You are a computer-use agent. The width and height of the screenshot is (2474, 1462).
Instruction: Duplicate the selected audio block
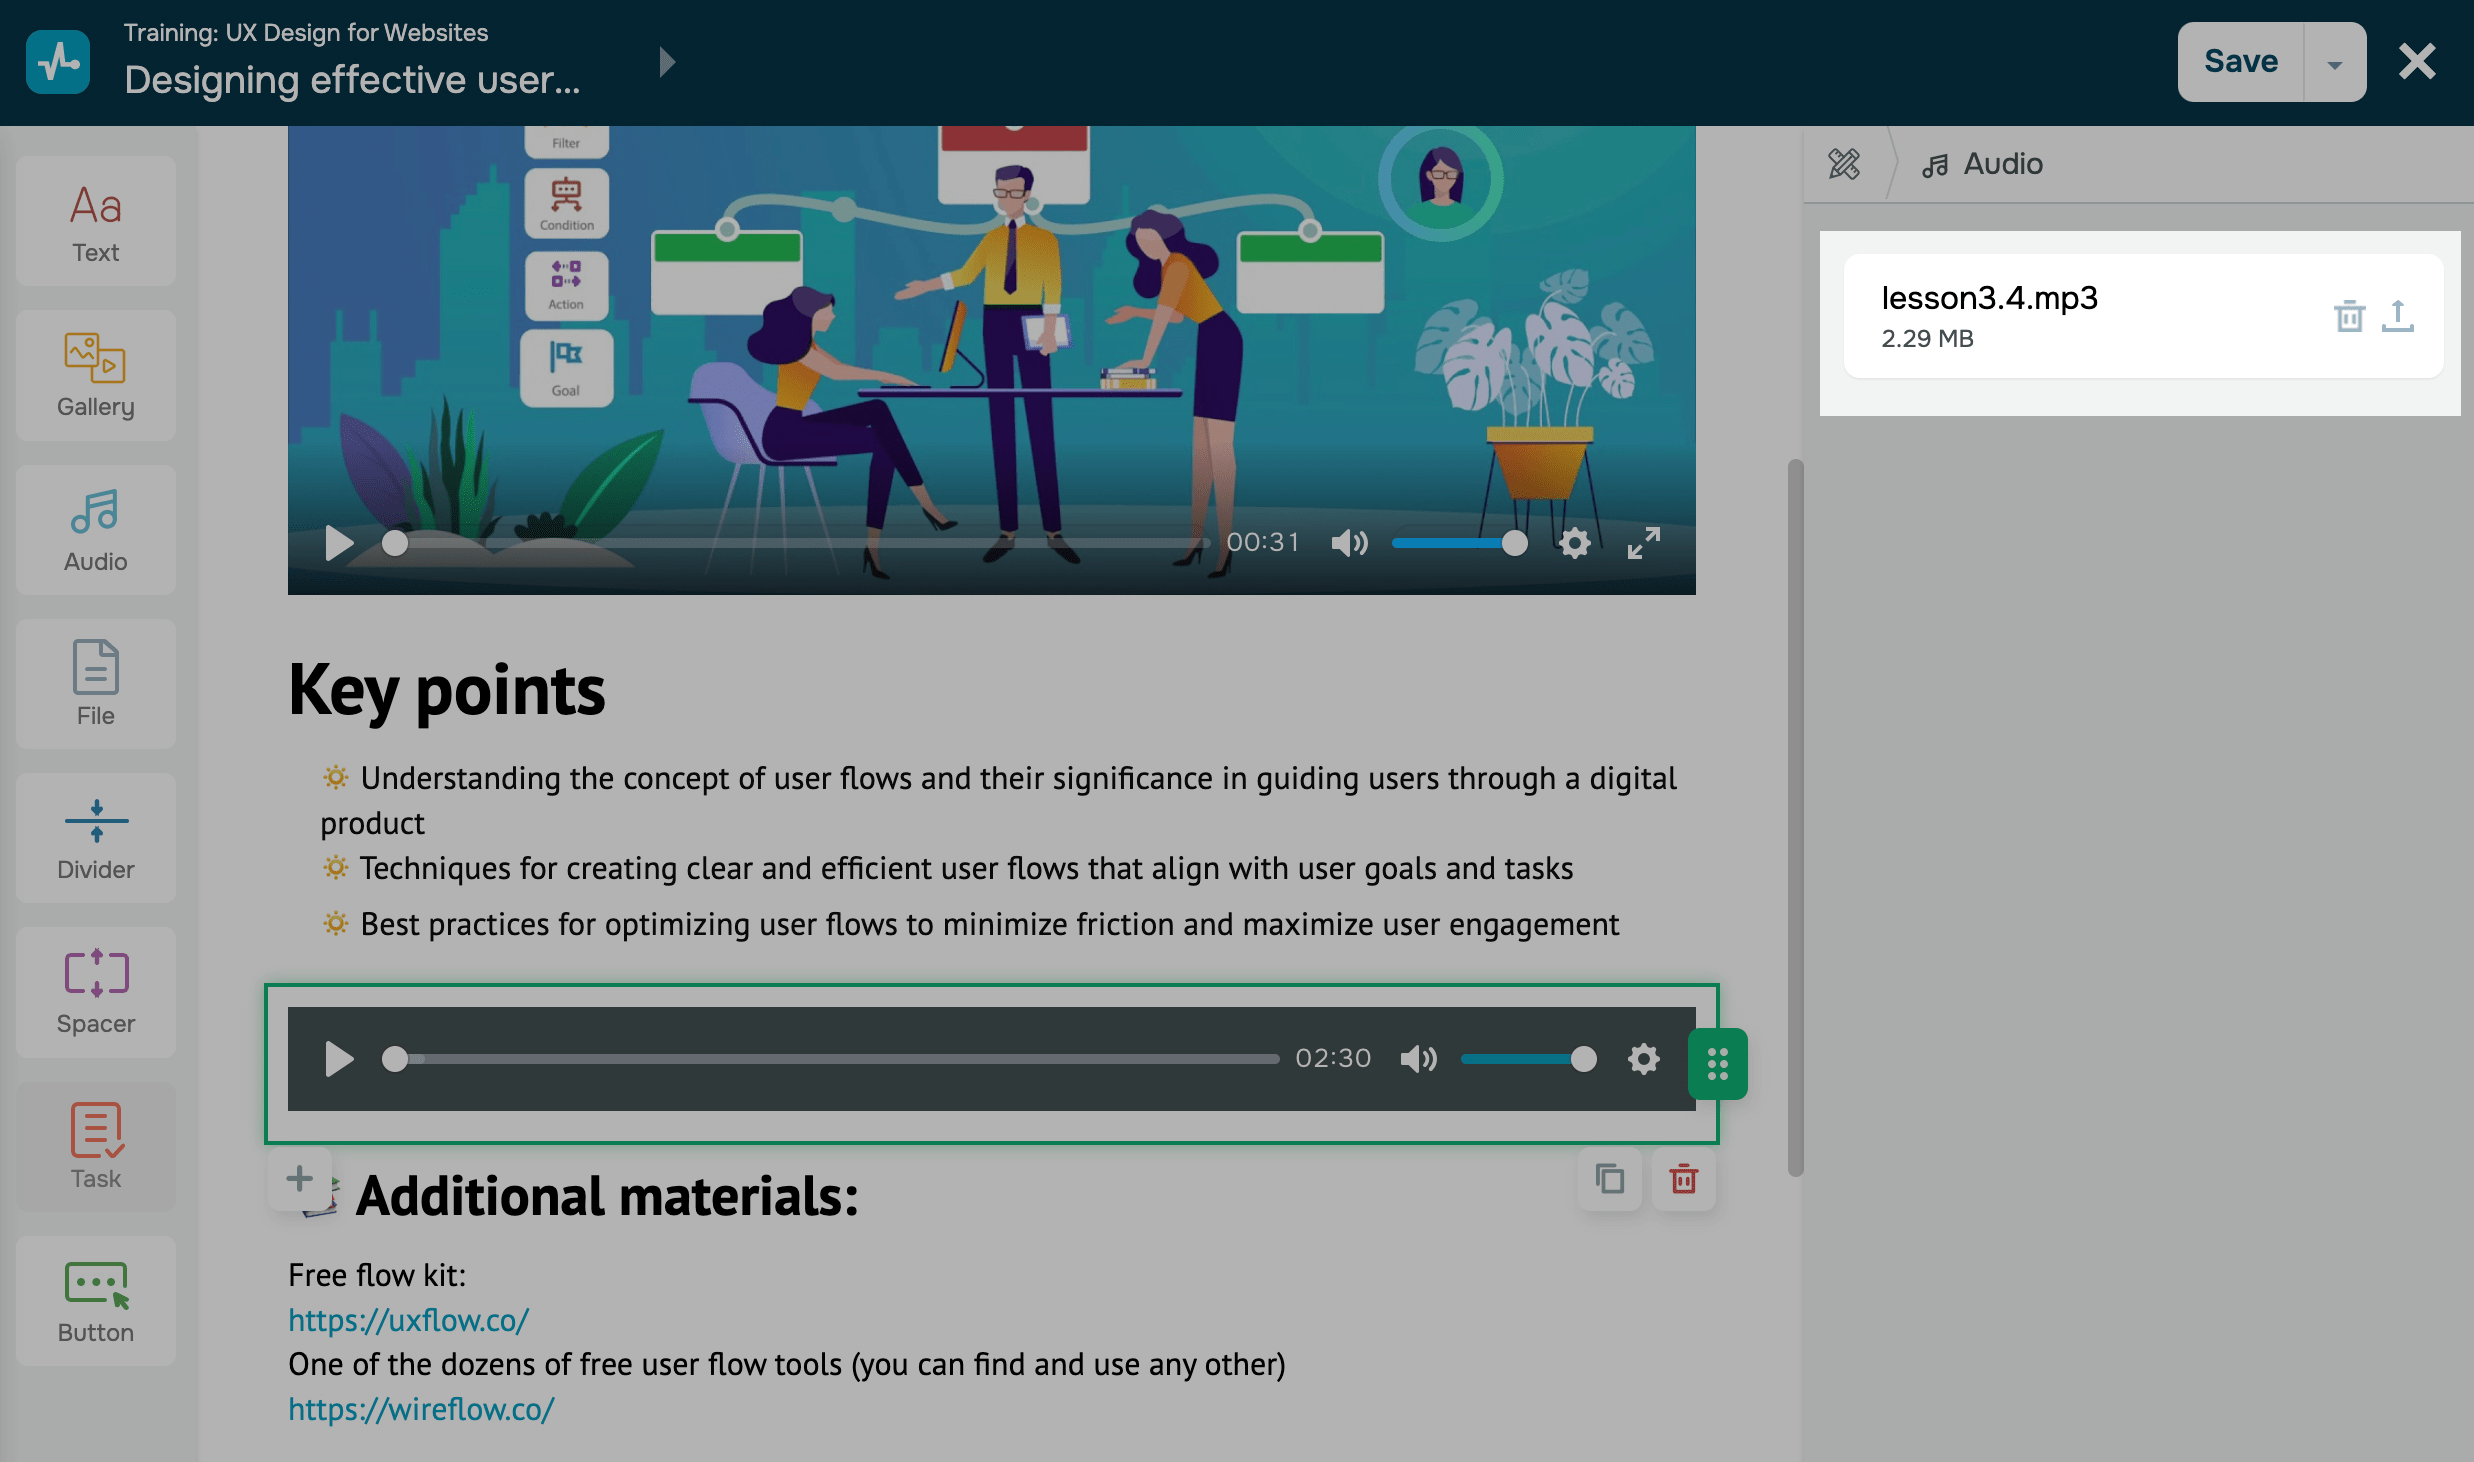(1609, 1180)
